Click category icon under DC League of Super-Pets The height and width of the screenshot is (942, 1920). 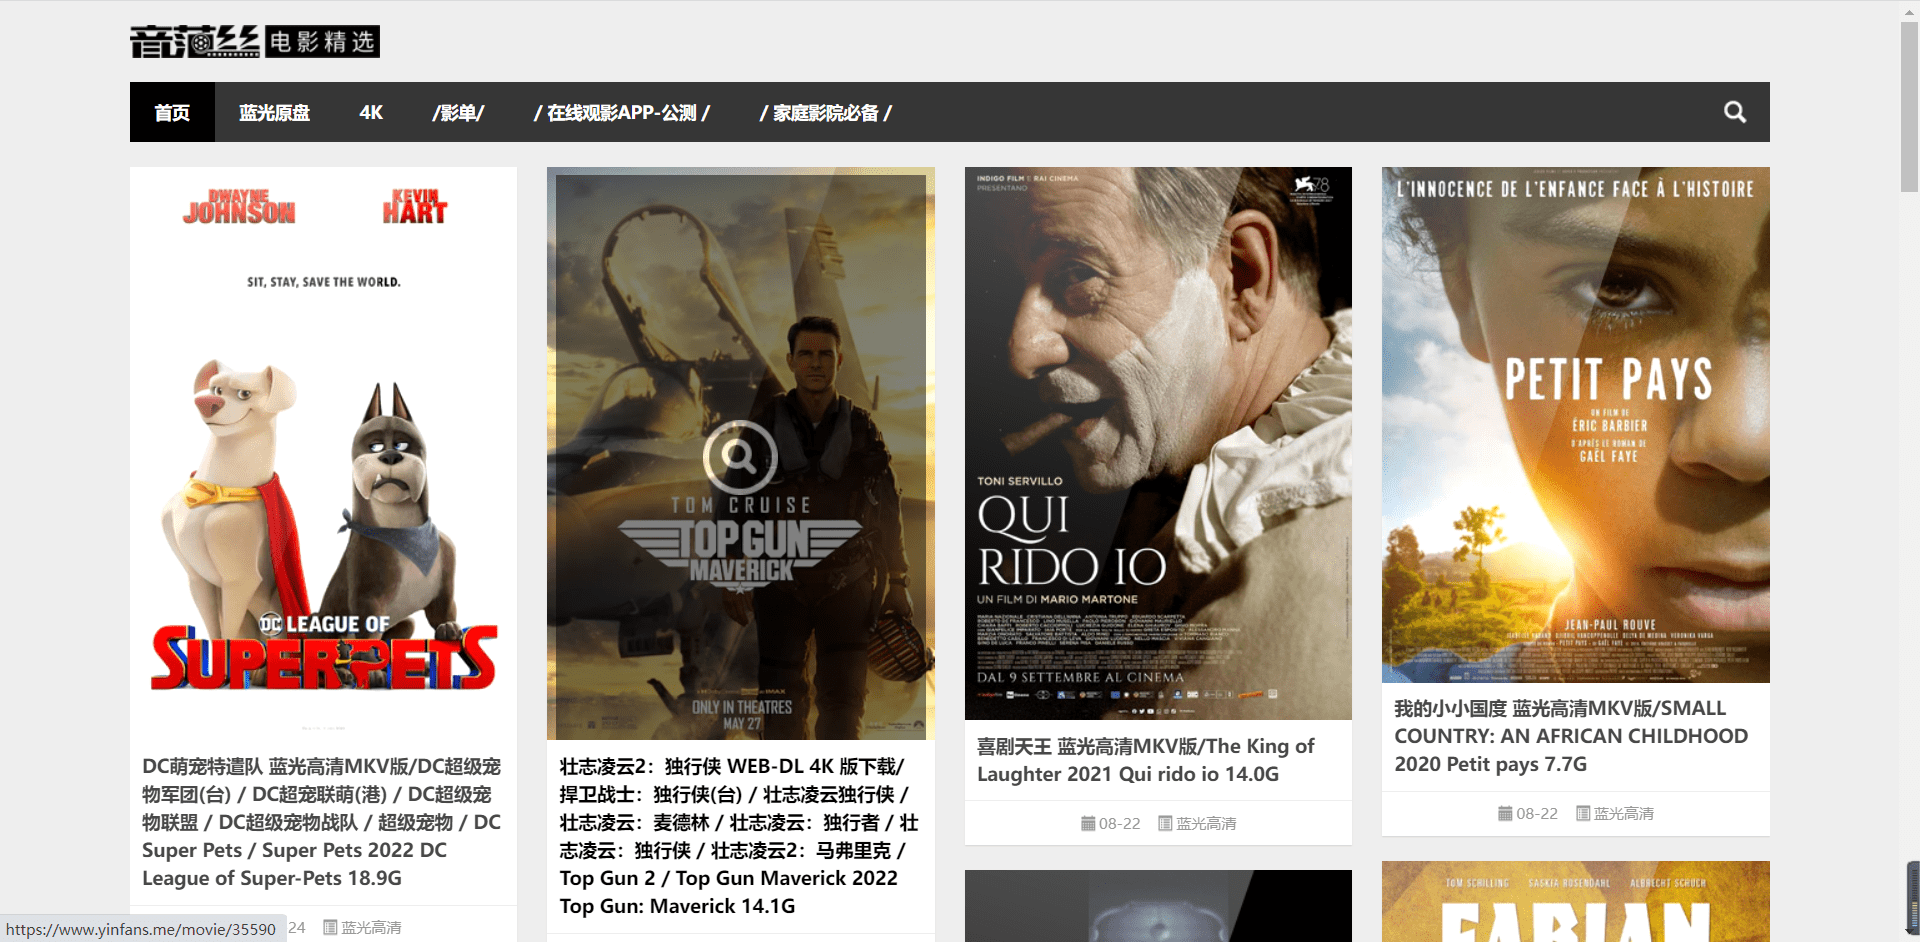pyautogui.click(x=330, y=927)
